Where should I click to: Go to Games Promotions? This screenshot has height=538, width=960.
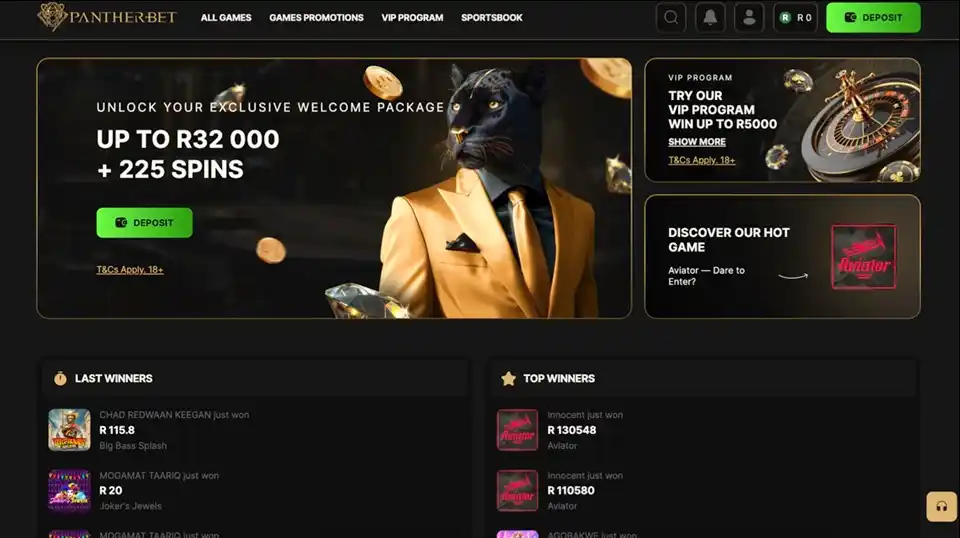tap(317, 18)
